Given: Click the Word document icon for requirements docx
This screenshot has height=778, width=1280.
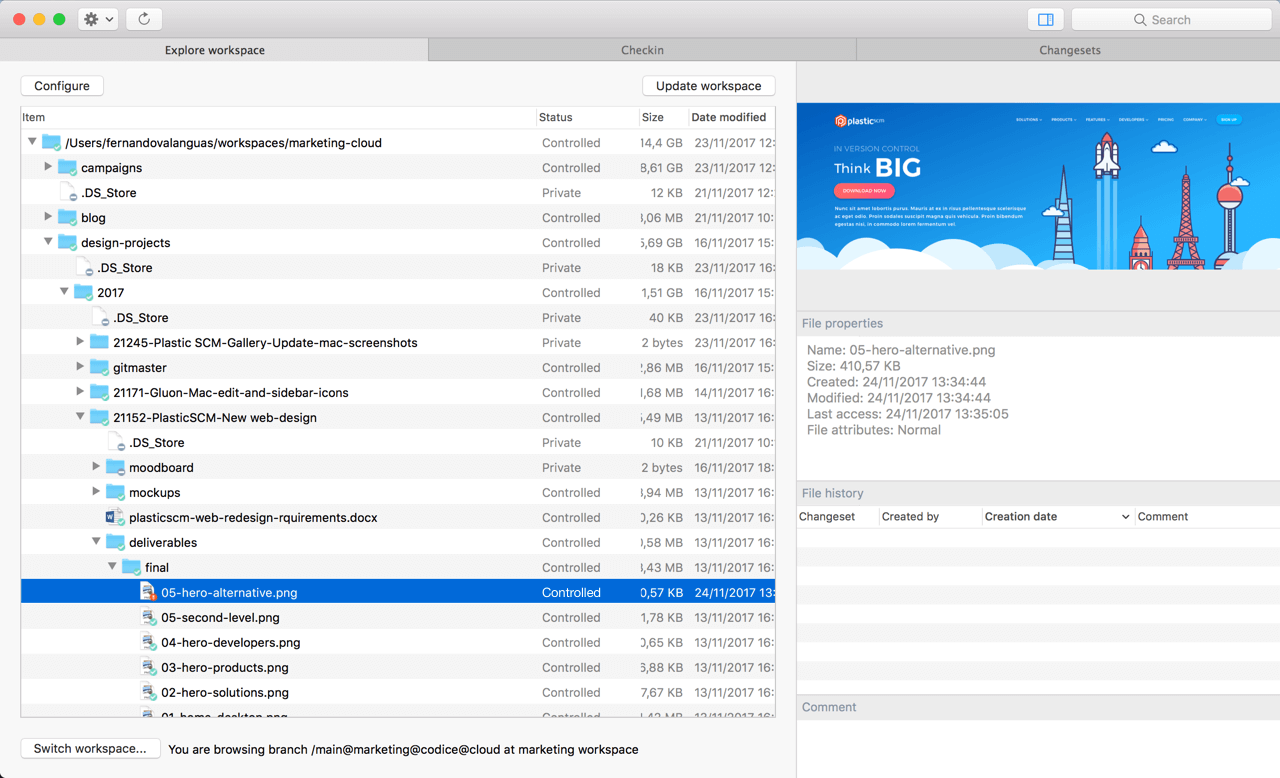Looking at the screenshot, I should tap(115, 517).
